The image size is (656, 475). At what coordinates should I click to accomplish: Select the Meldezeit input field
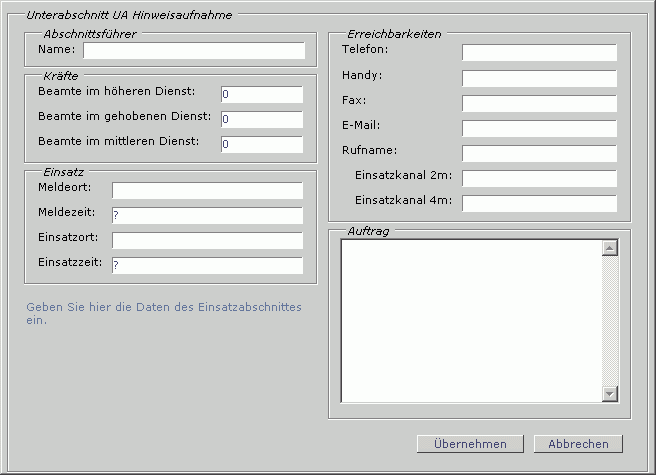point(207,216)
